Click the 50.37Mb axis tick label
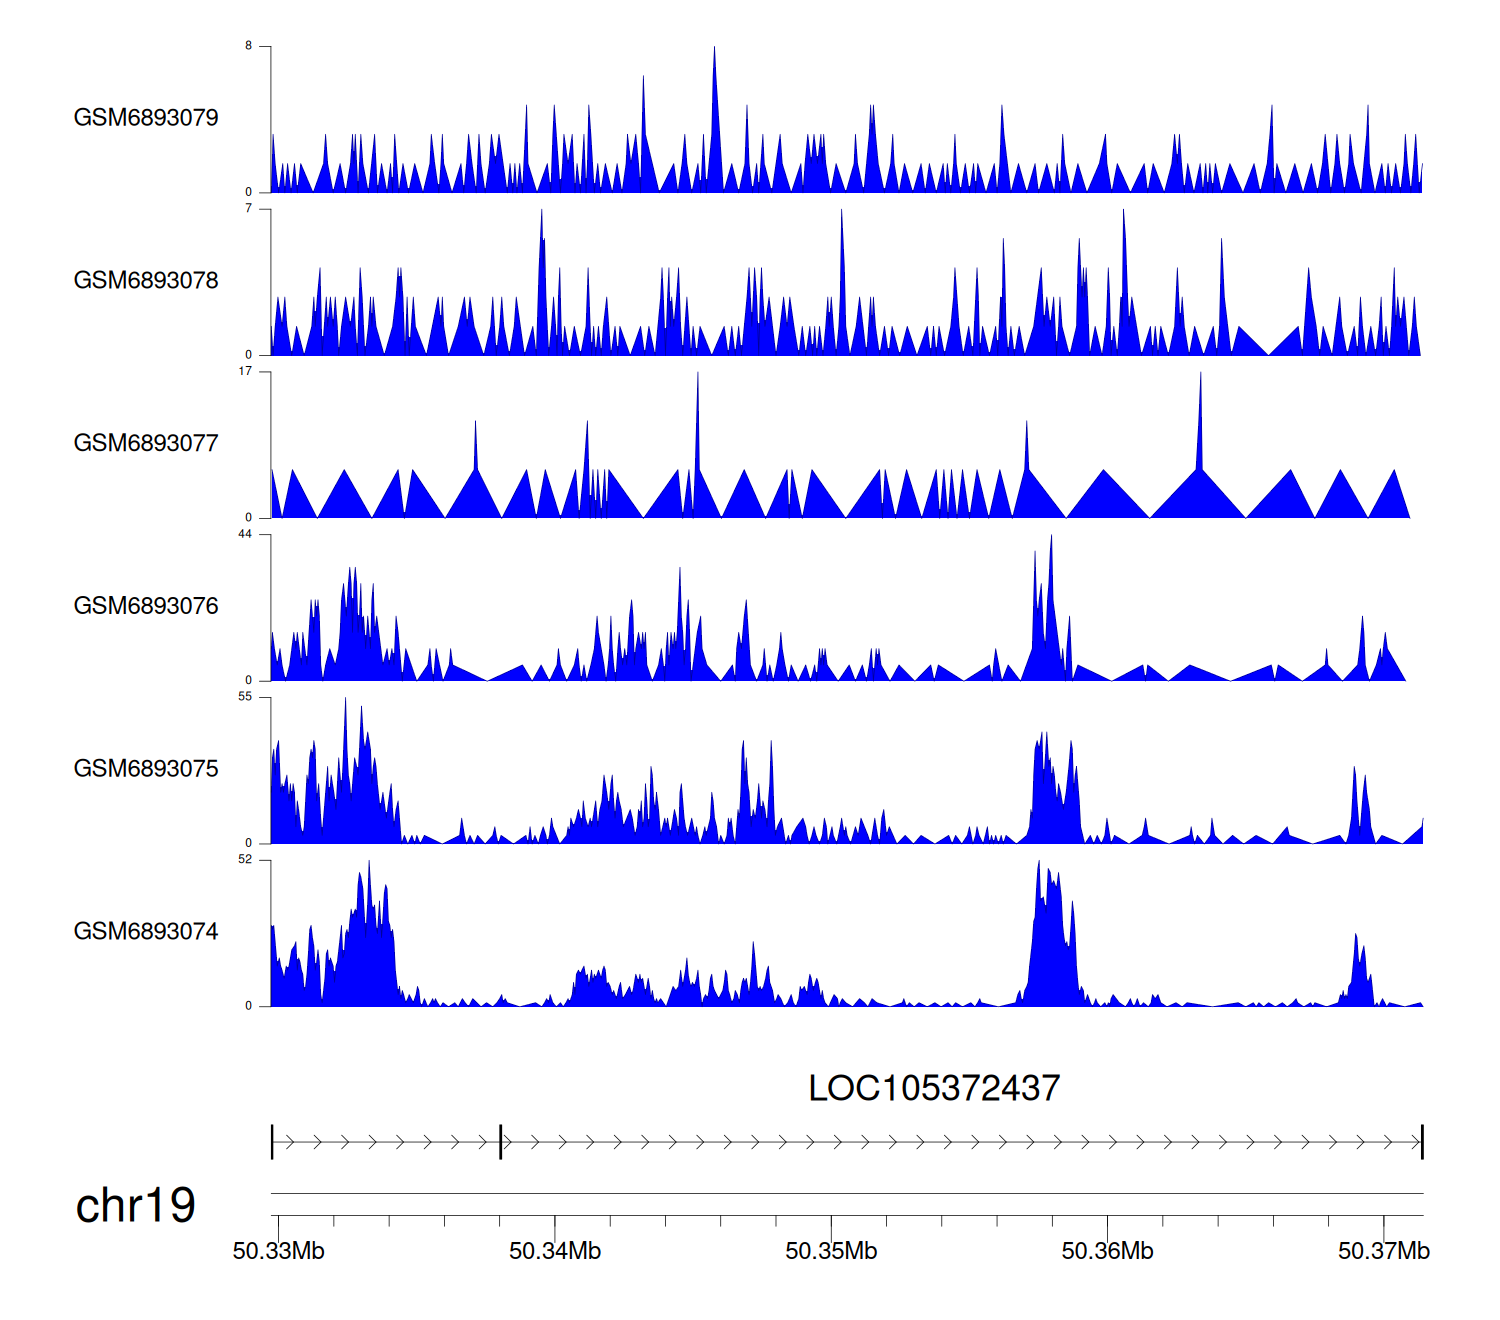The image size is (1500, 1320). [x=1384, y=1251]
